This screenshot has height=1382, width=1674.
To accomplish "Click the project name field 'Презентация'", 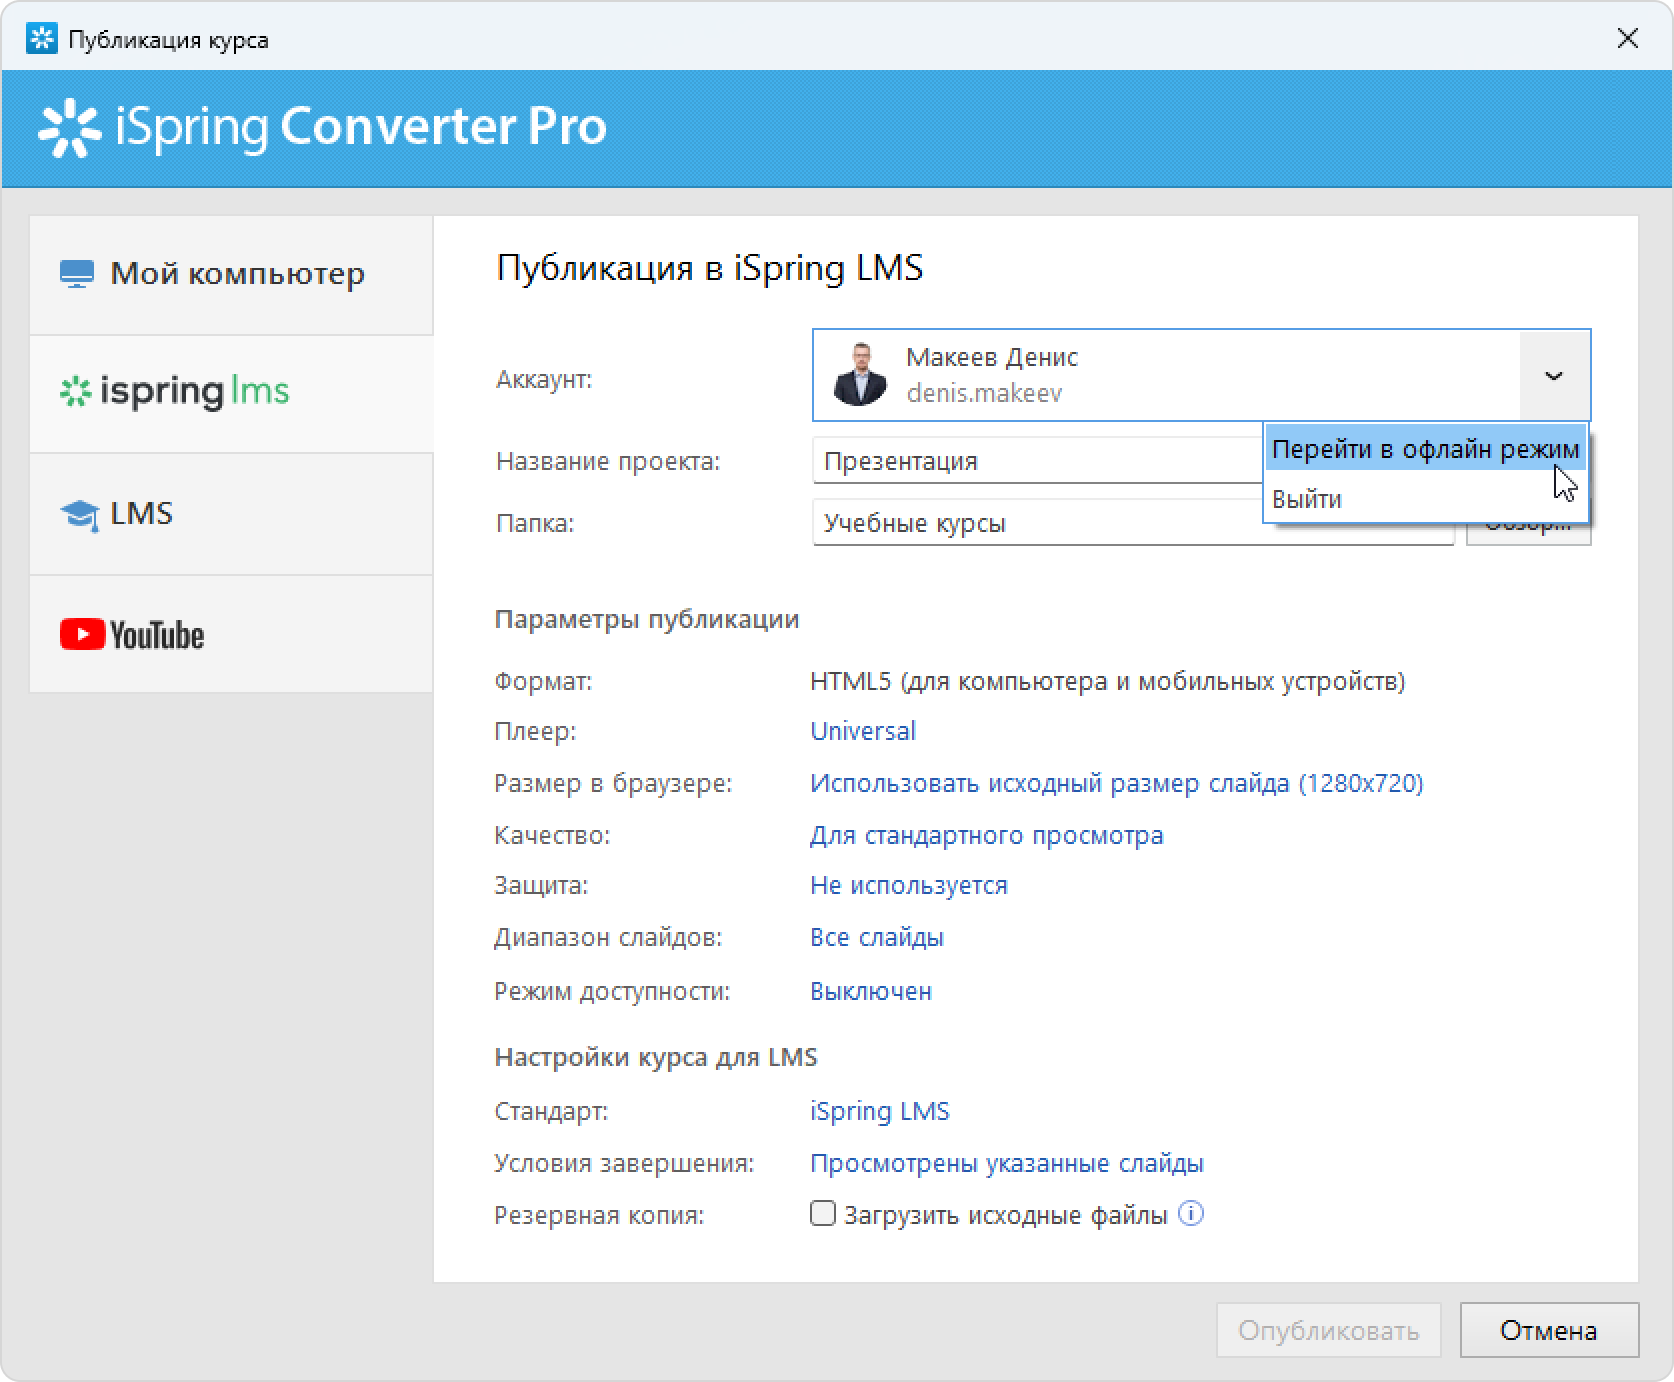I will [1037, 461].
